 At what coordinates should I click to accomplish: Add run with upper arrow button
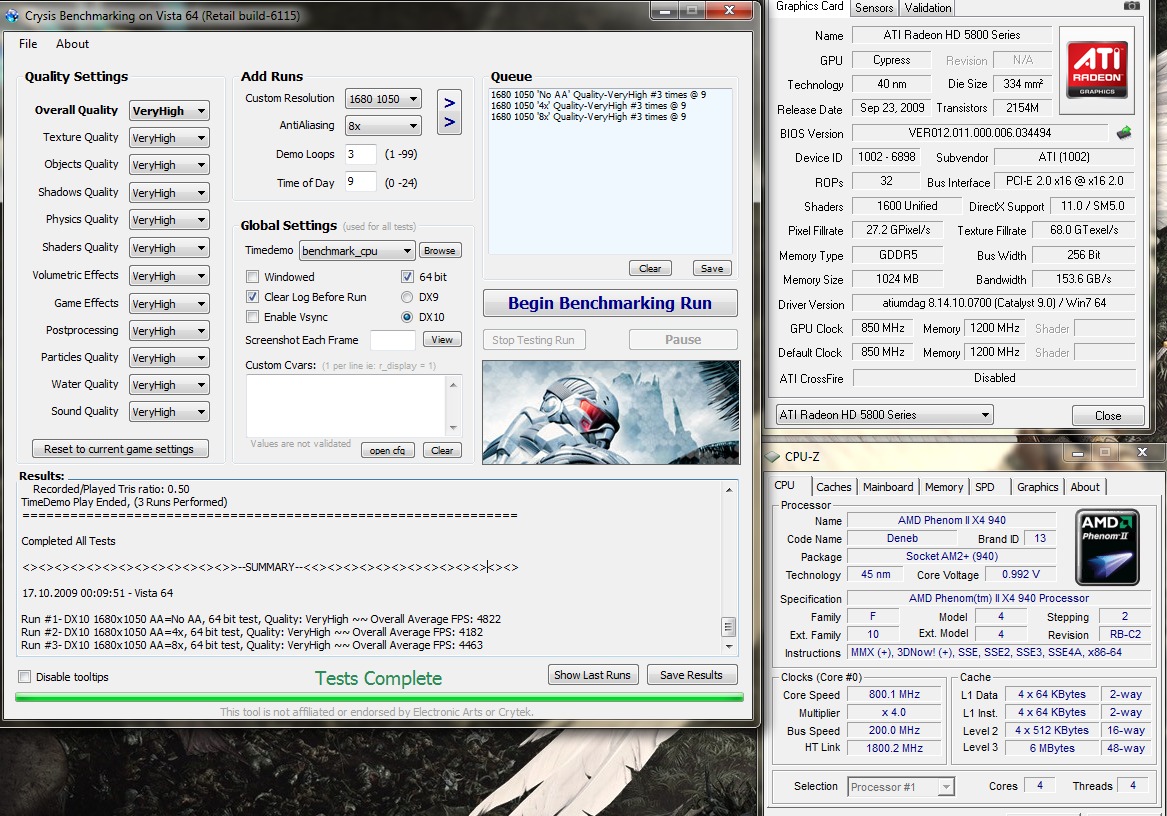[450, 103]
